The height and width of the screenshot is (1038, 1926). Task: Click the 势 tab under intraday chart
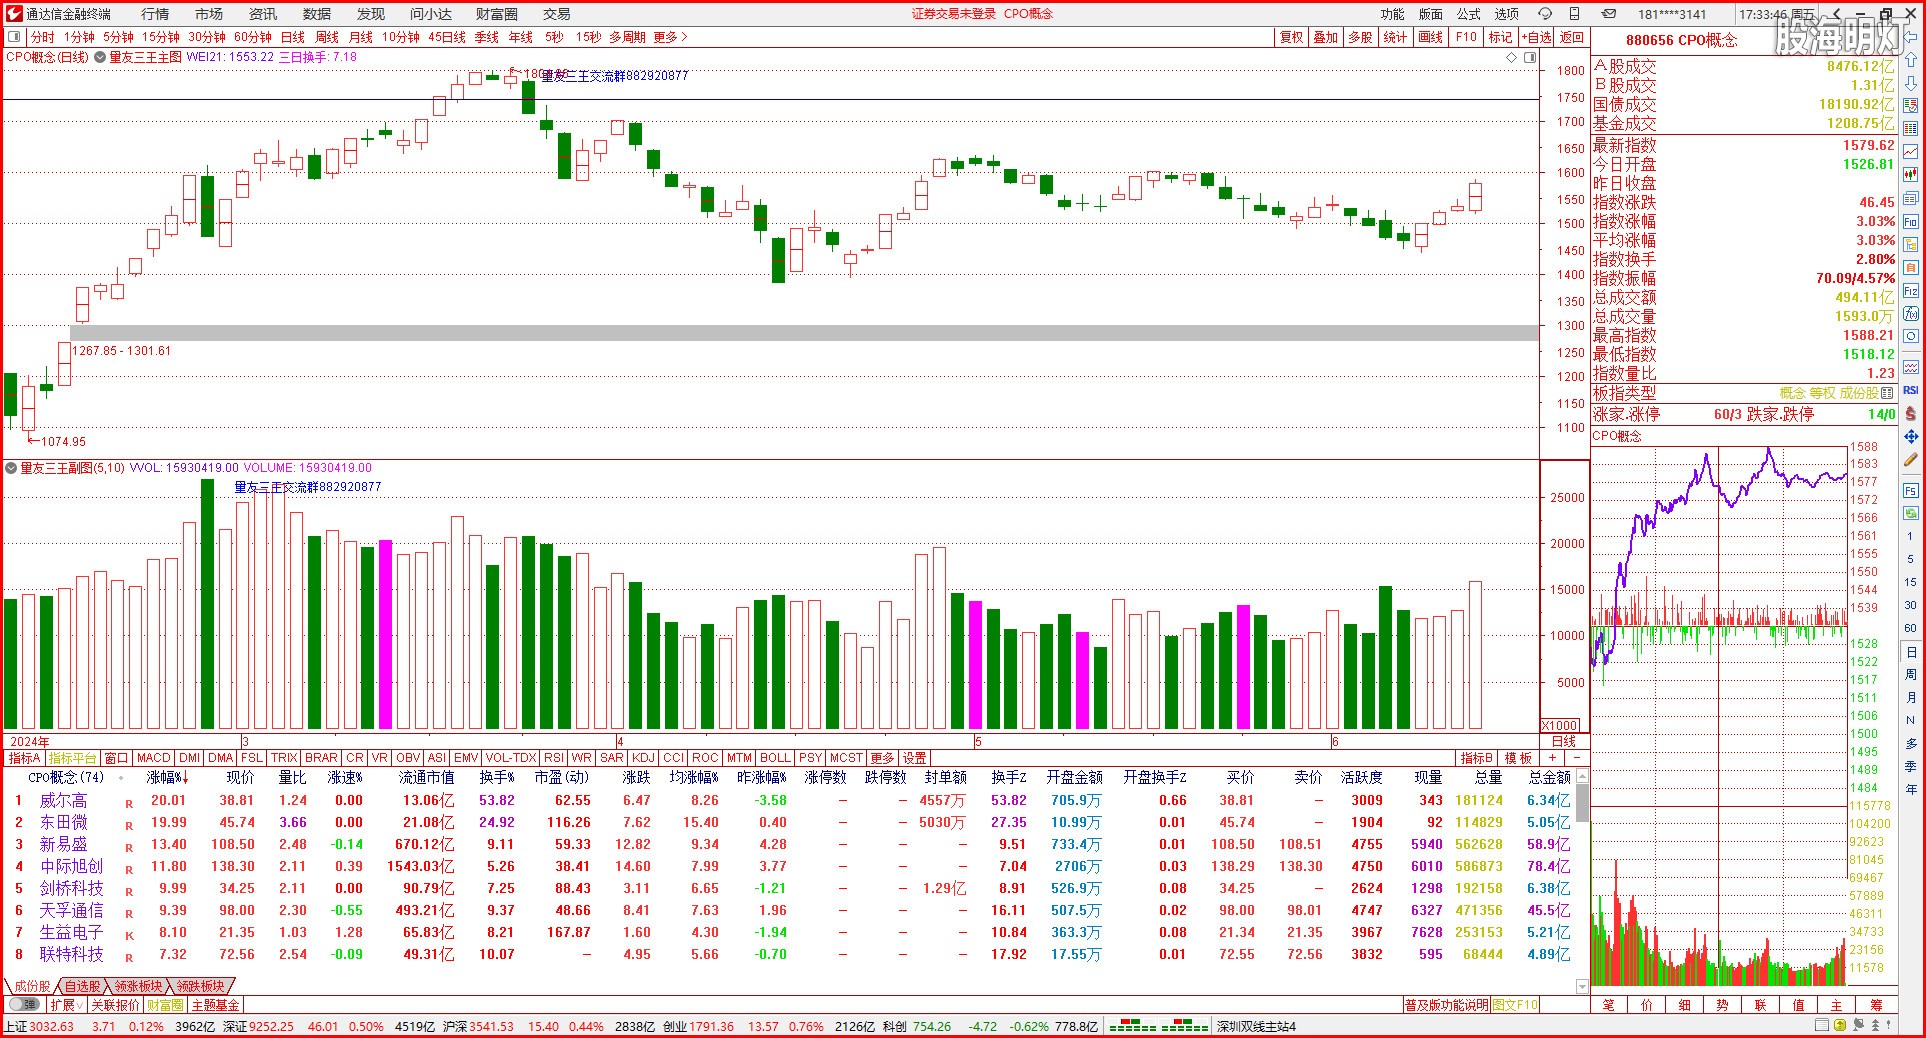(x=1723, y=1005)
